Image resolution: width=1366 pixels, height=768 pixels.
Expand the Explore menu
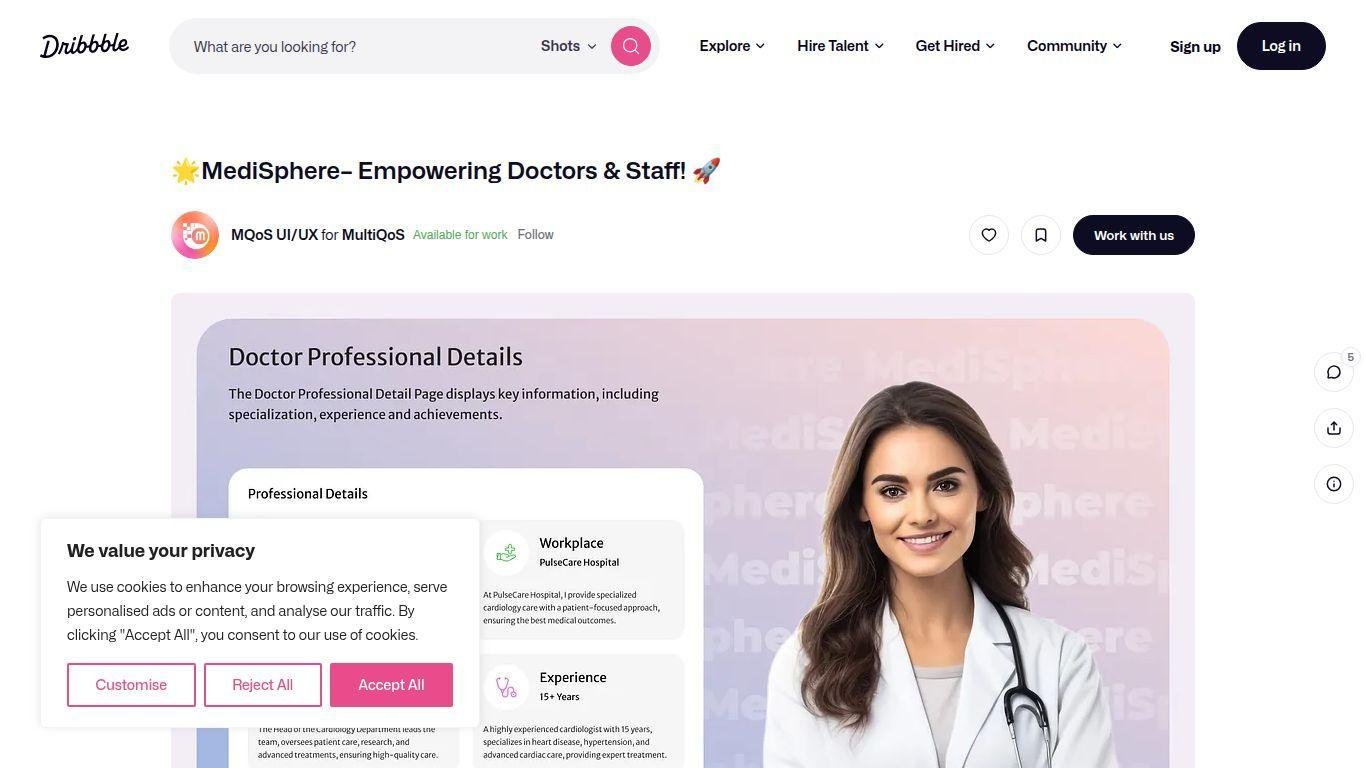732,46
